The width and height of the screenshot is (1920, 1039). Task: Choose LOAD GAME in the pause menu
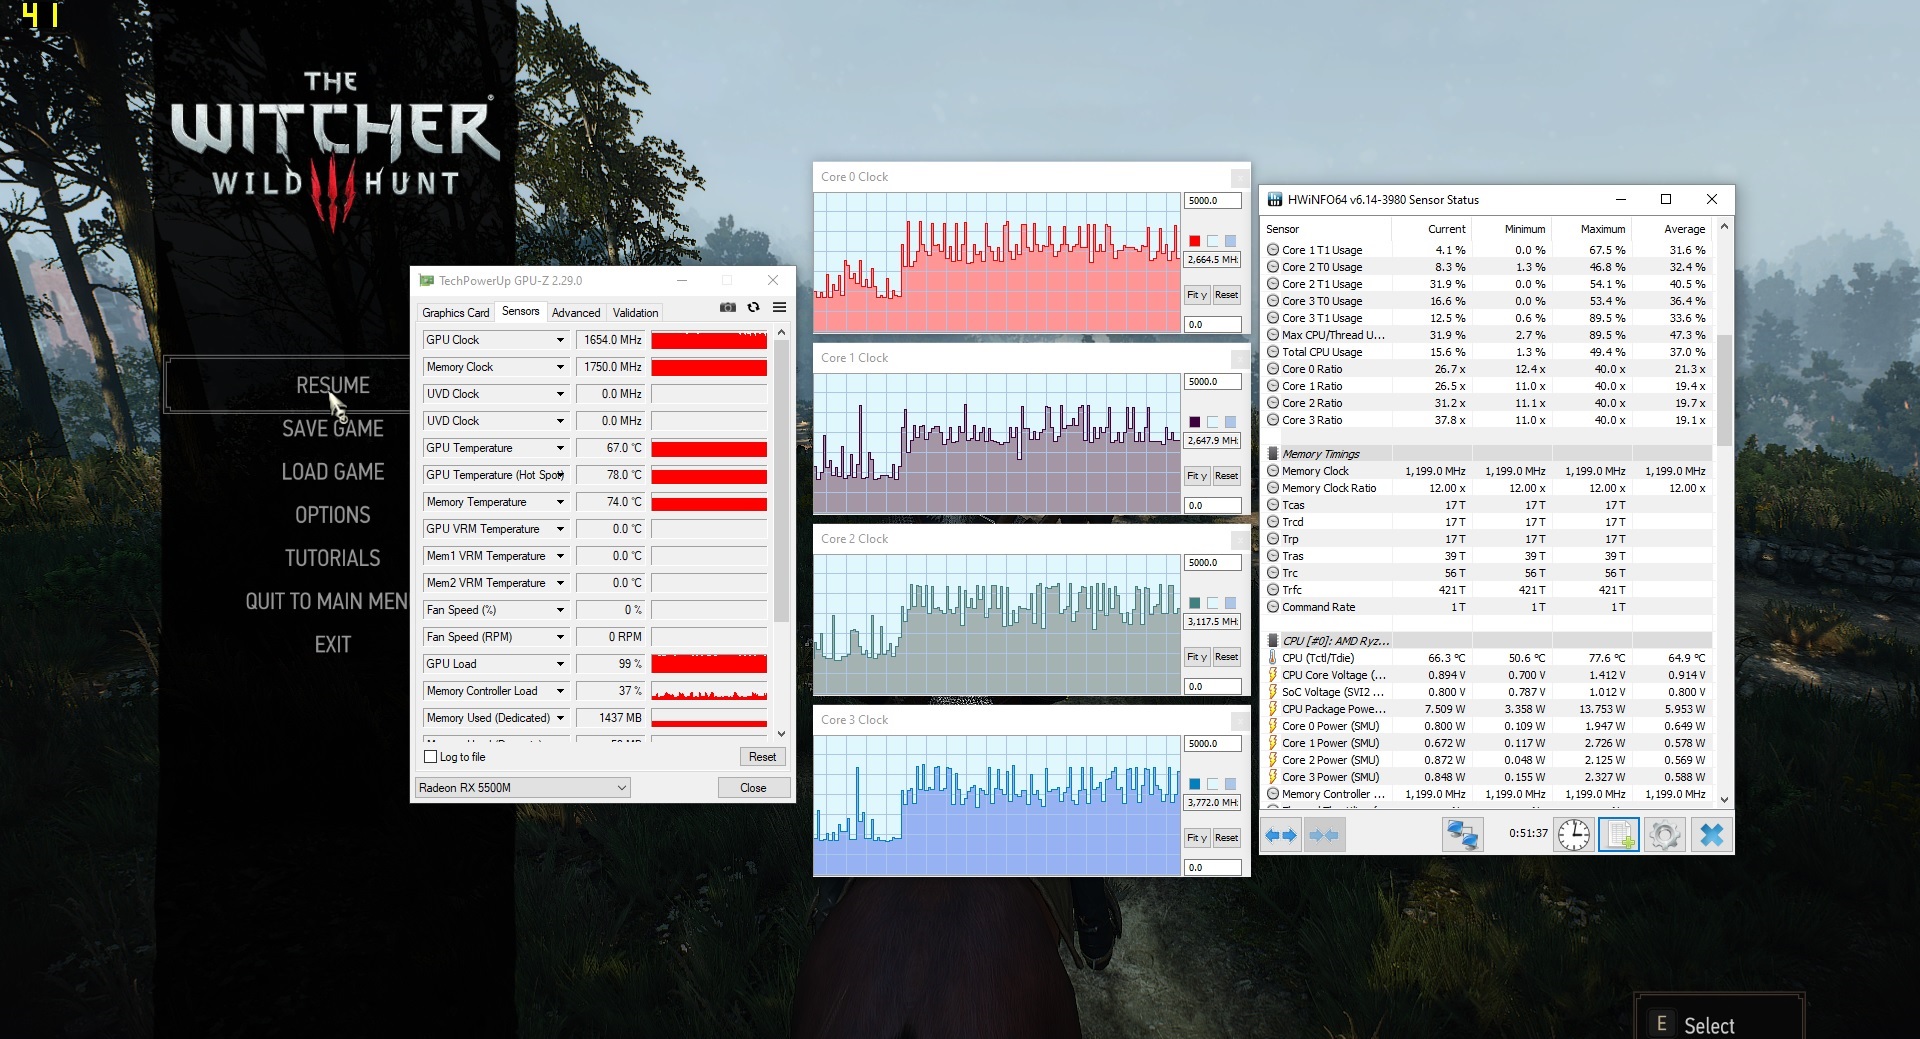333,472
